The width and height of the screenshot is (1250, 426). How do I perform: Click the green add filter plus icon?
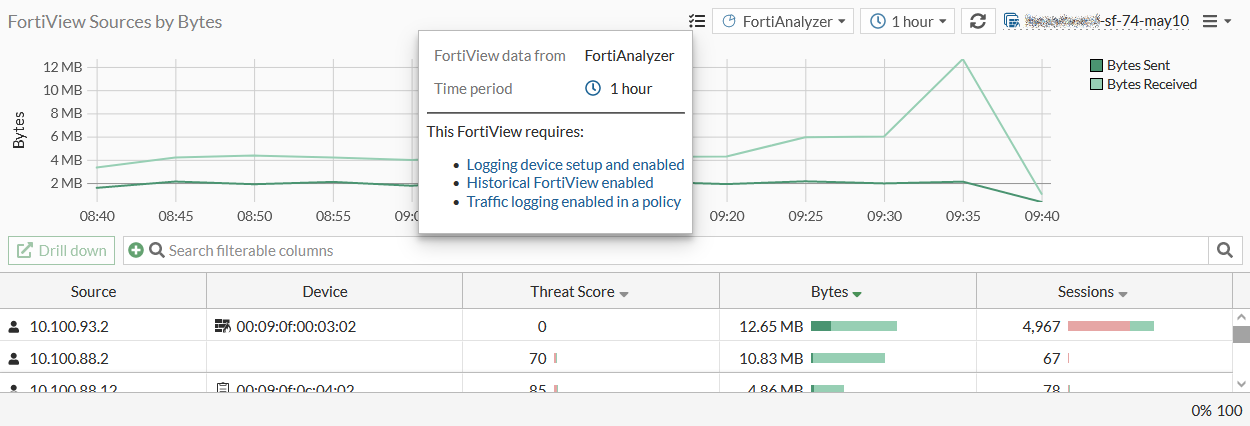pos(136,250)
